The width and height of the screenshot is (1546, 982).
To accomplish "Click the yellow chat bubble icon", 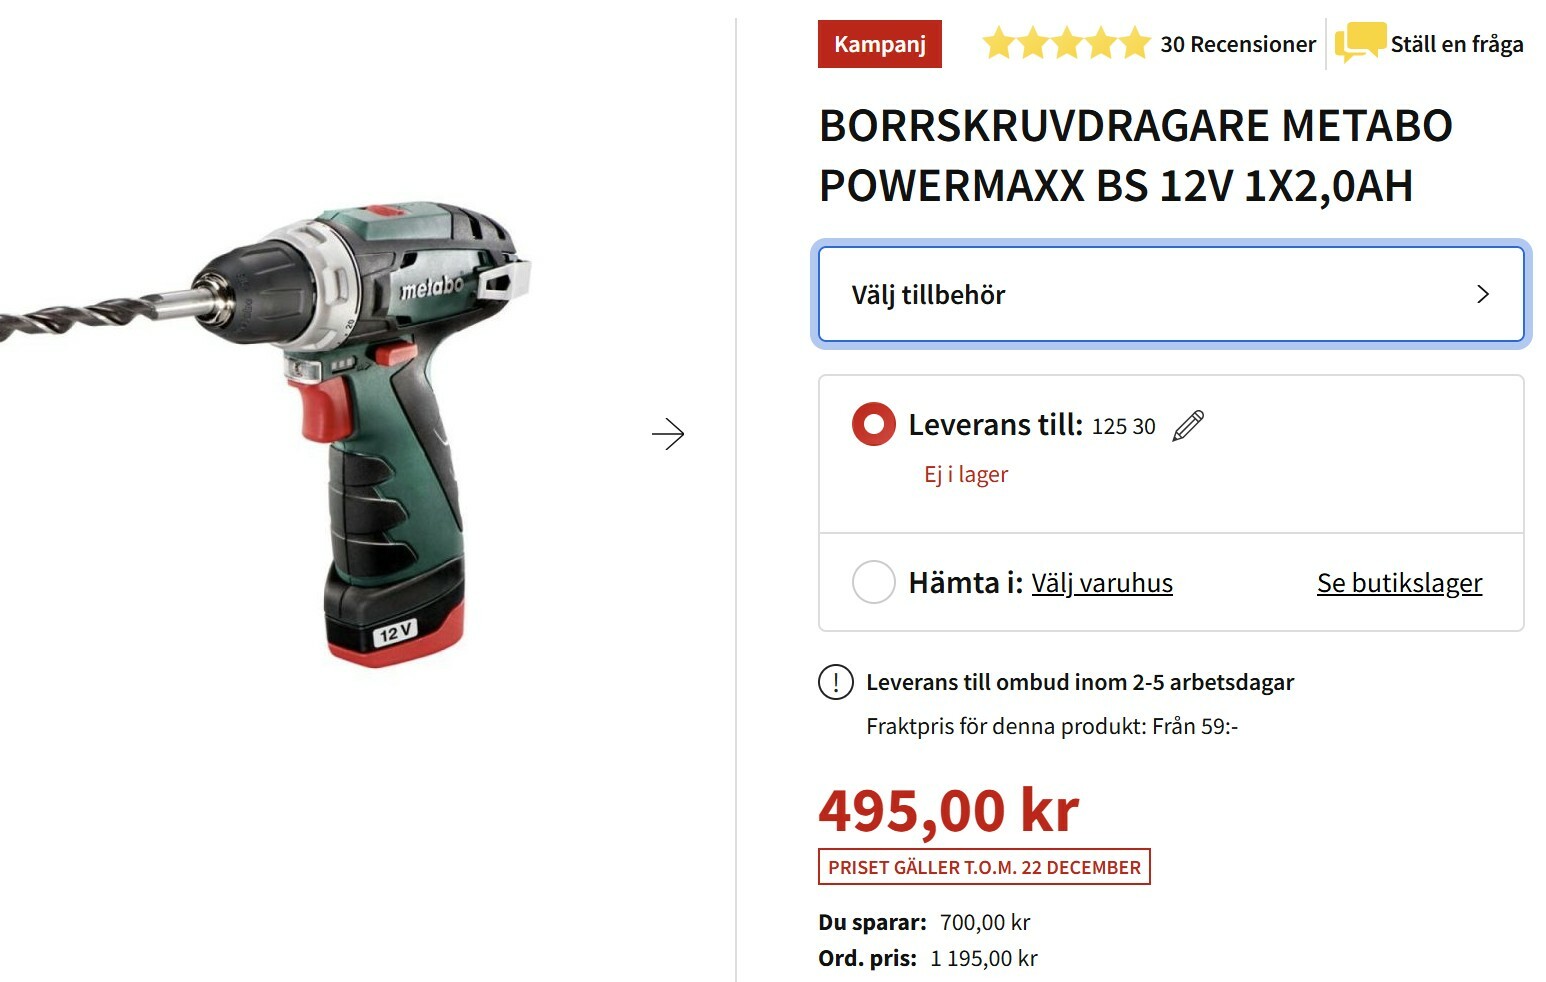I will pos(1360,43).
